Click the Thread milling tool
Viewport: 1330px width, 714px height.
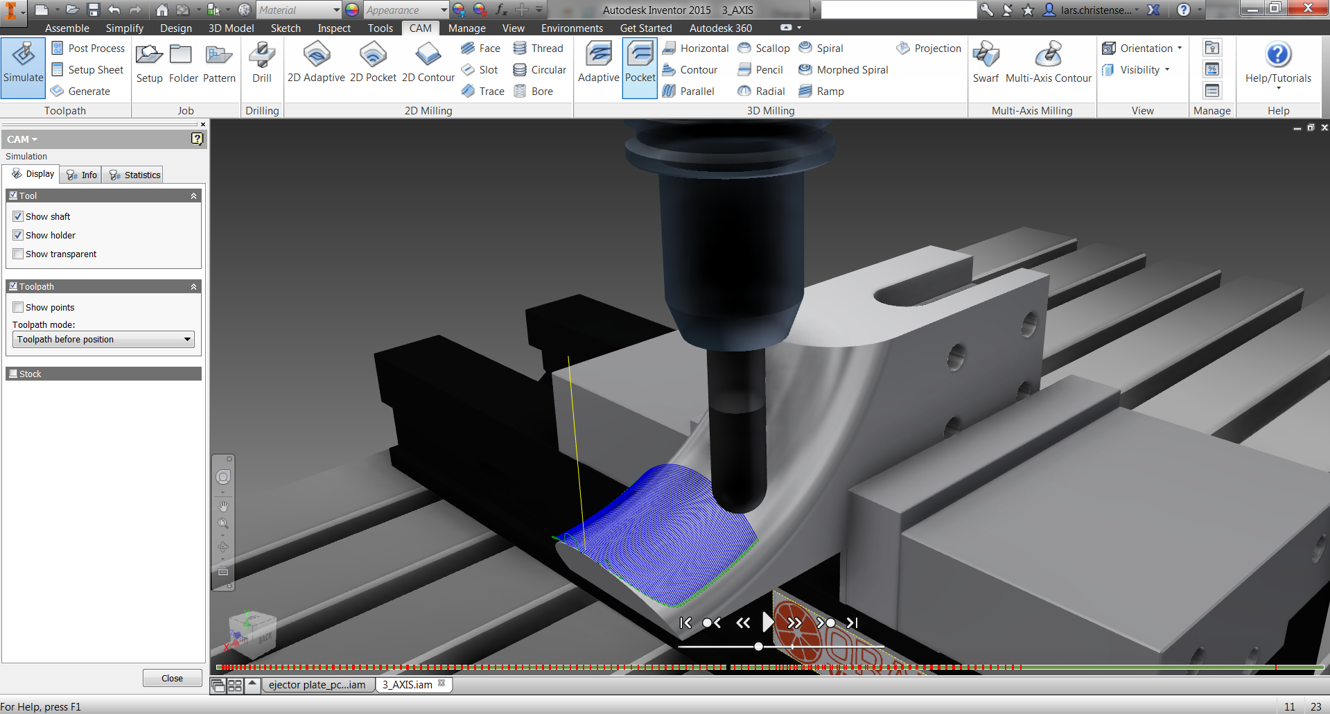(x=538, y=48)
